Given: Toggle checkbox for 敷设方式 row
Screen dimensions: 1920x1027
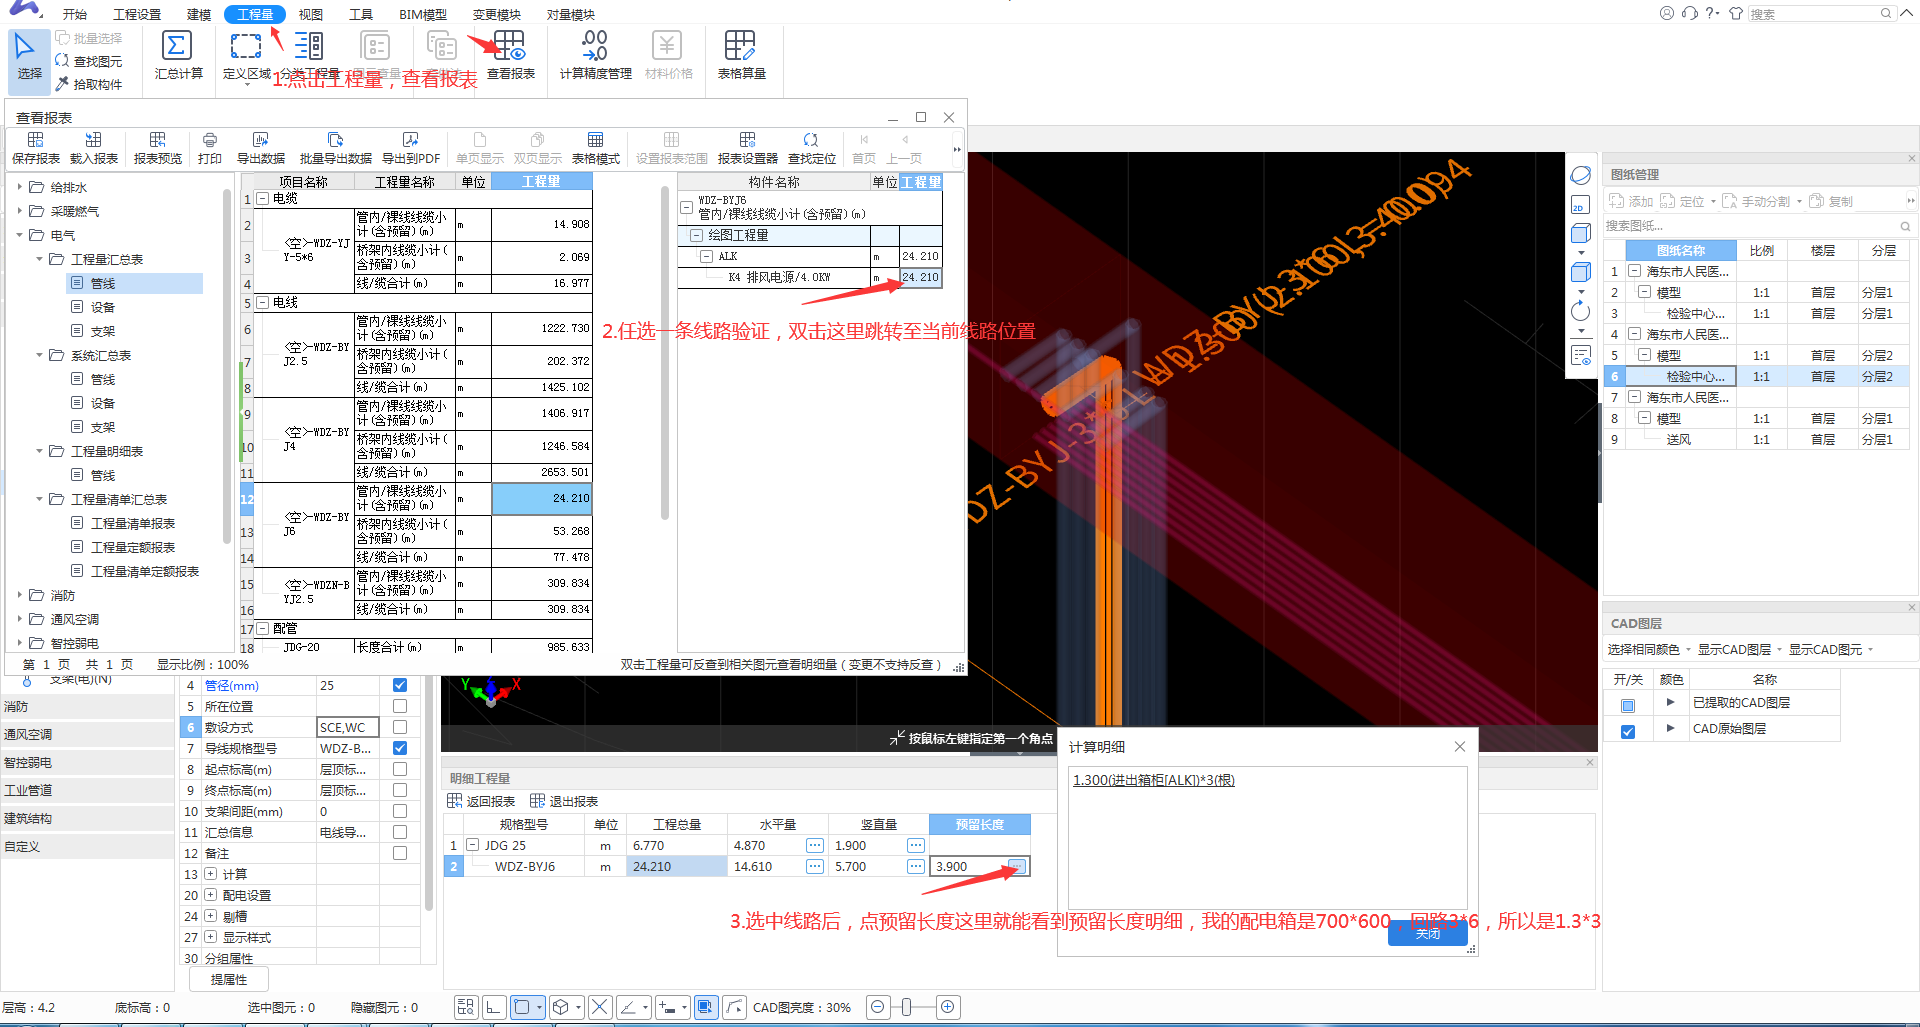Looking at the screenshot, I should click(x=400, y=727).
